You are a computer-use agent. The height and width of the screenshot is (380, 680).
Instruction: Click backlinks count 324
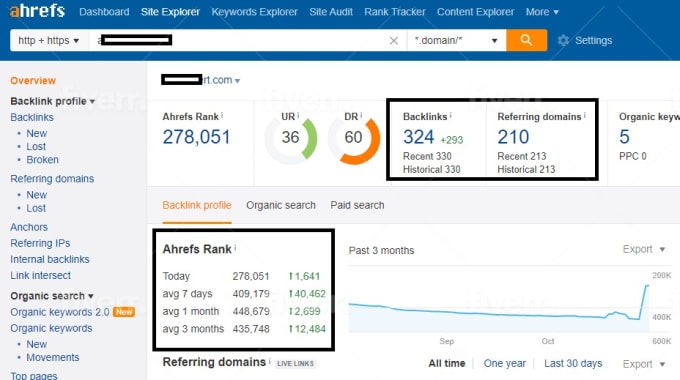click(418, 137)
